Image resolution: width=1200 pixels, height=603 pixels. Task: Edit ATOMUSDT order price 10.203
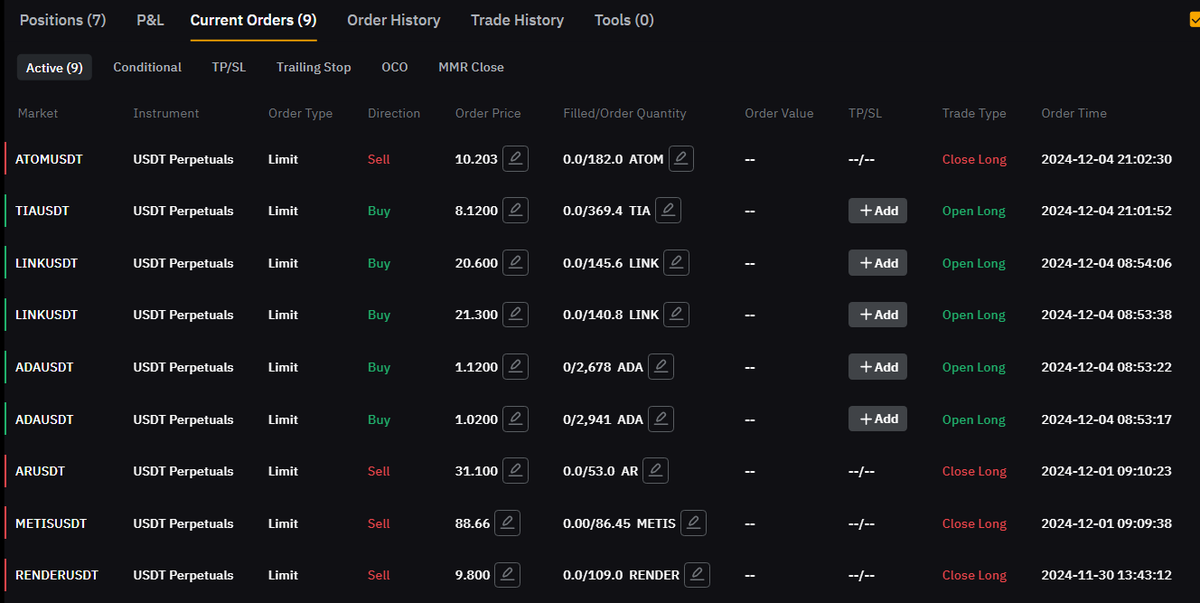coord(515,159)
